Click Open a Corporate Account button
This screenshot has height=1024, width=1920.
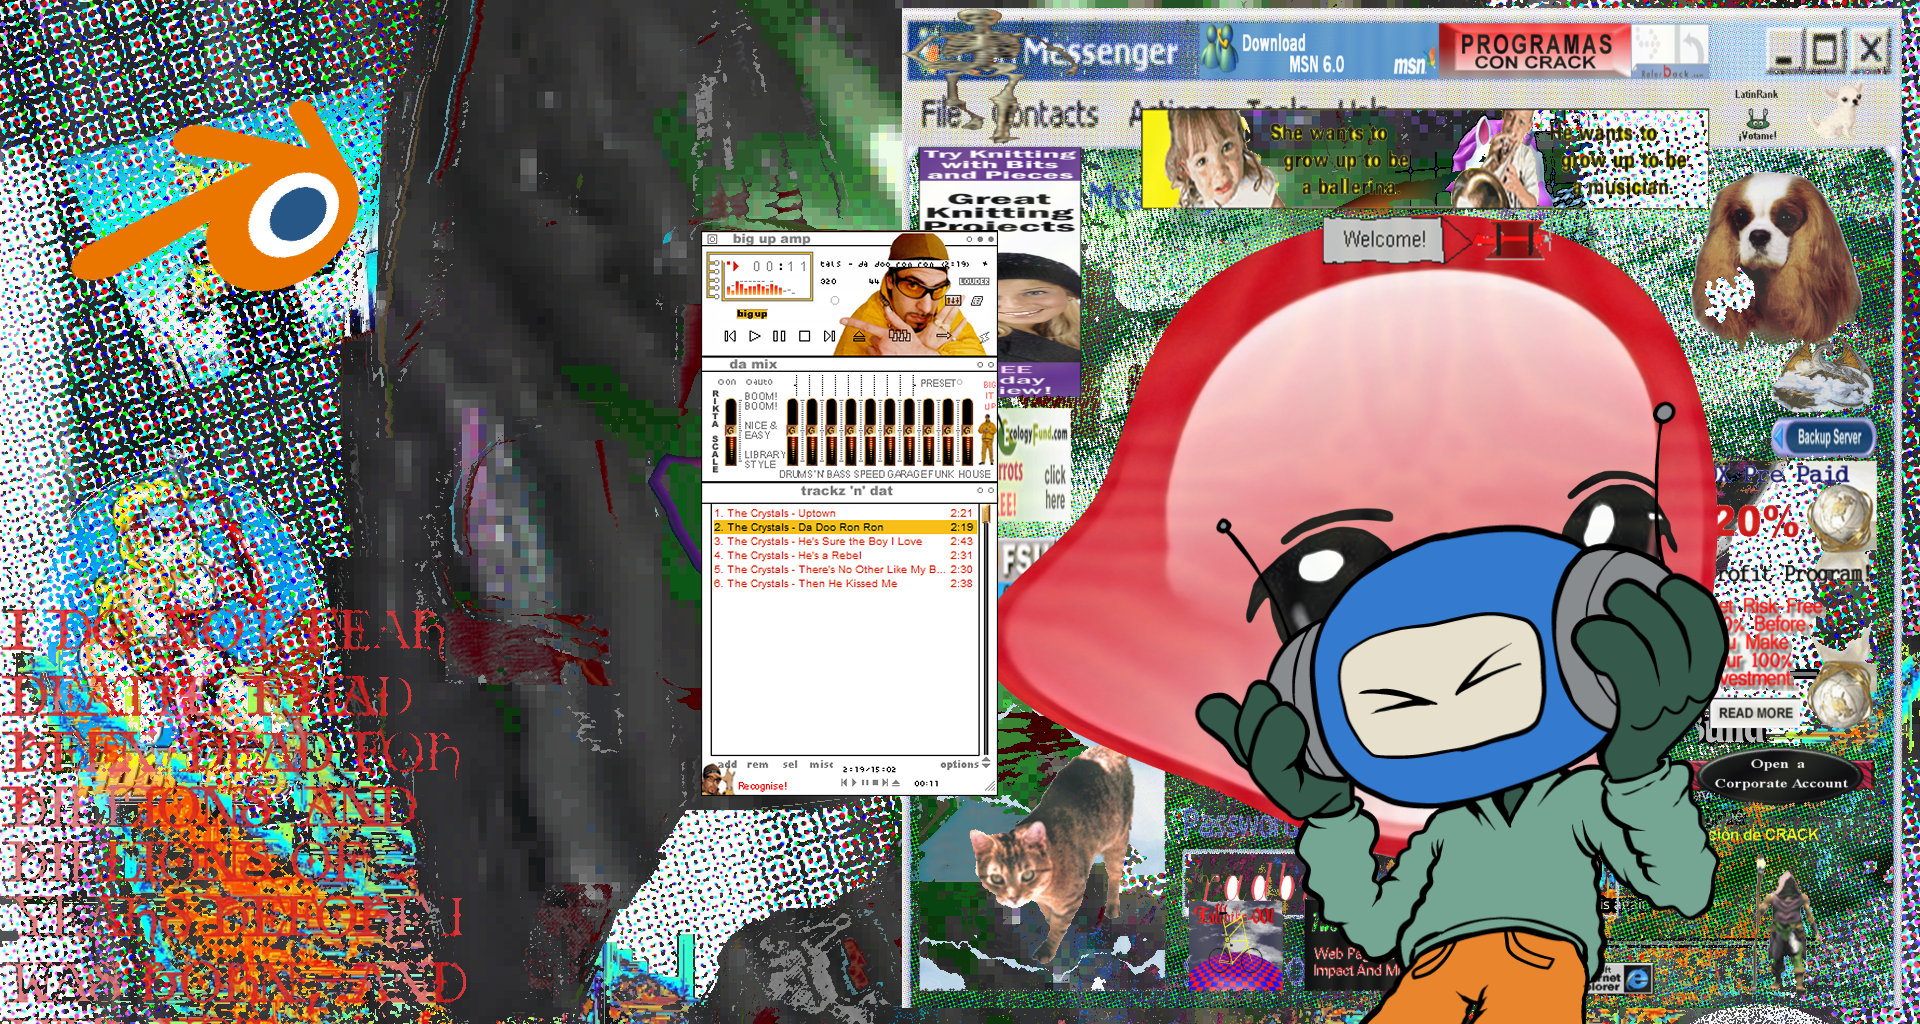pos(1781,774)
